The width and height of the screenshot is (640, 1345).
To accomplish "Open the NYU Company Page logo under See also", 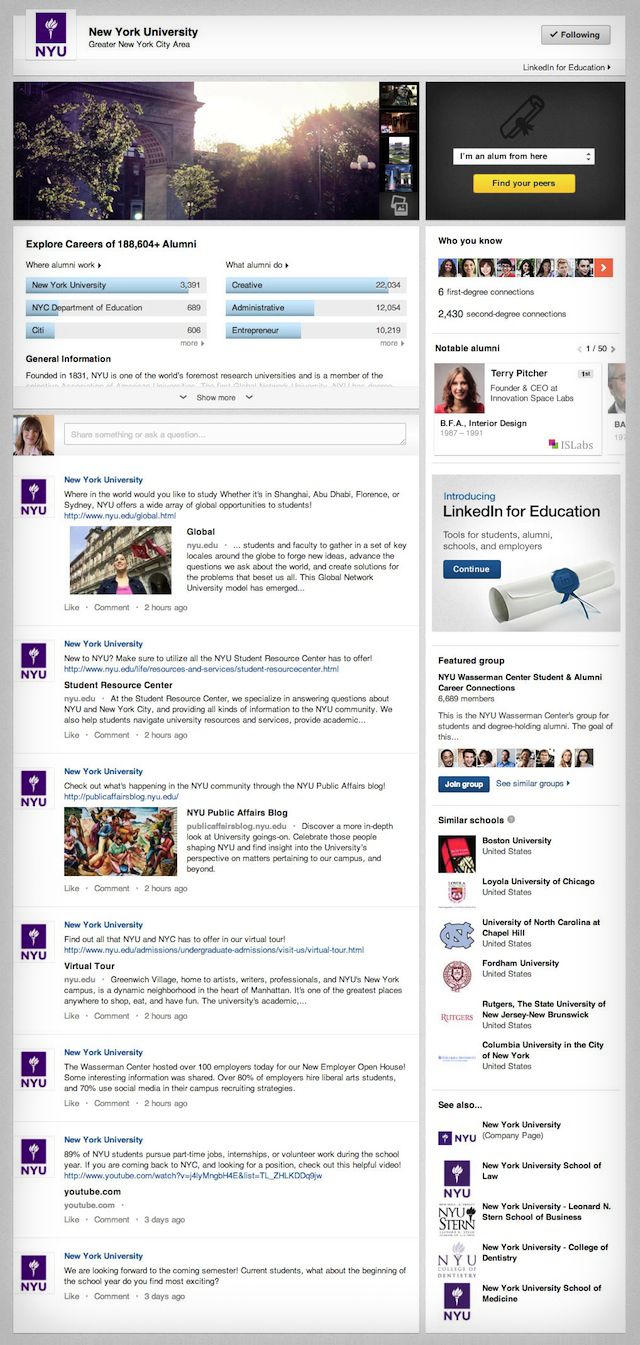I will [457, 1137].
